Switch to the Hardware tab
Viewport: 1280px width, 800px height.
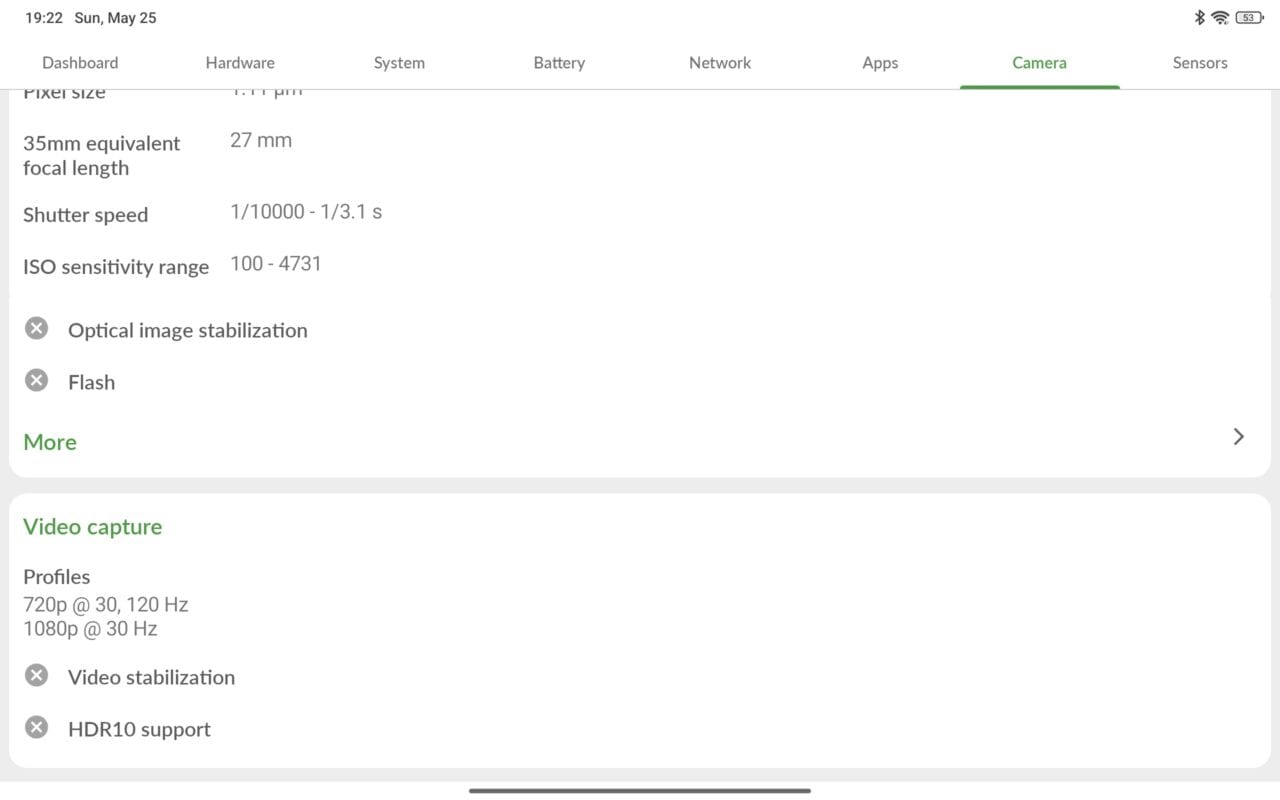pyautogui.click(x=240, y=62)
